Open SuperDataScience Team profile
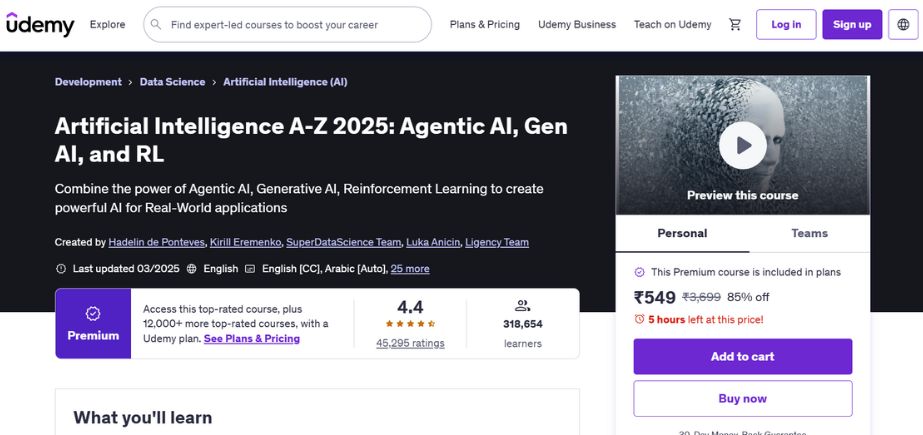This screenshot has width=923, height=435. pyautogui.click(x=344, y=242)
